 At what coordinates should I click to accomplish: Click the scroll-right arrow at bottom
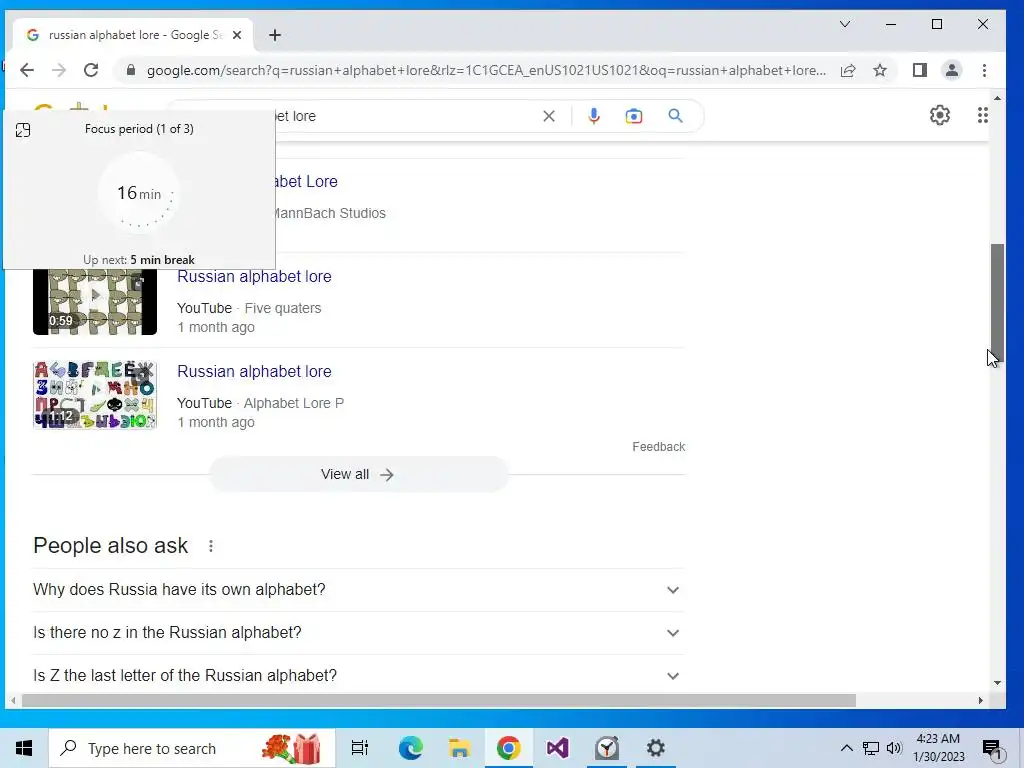coord(981,701)
